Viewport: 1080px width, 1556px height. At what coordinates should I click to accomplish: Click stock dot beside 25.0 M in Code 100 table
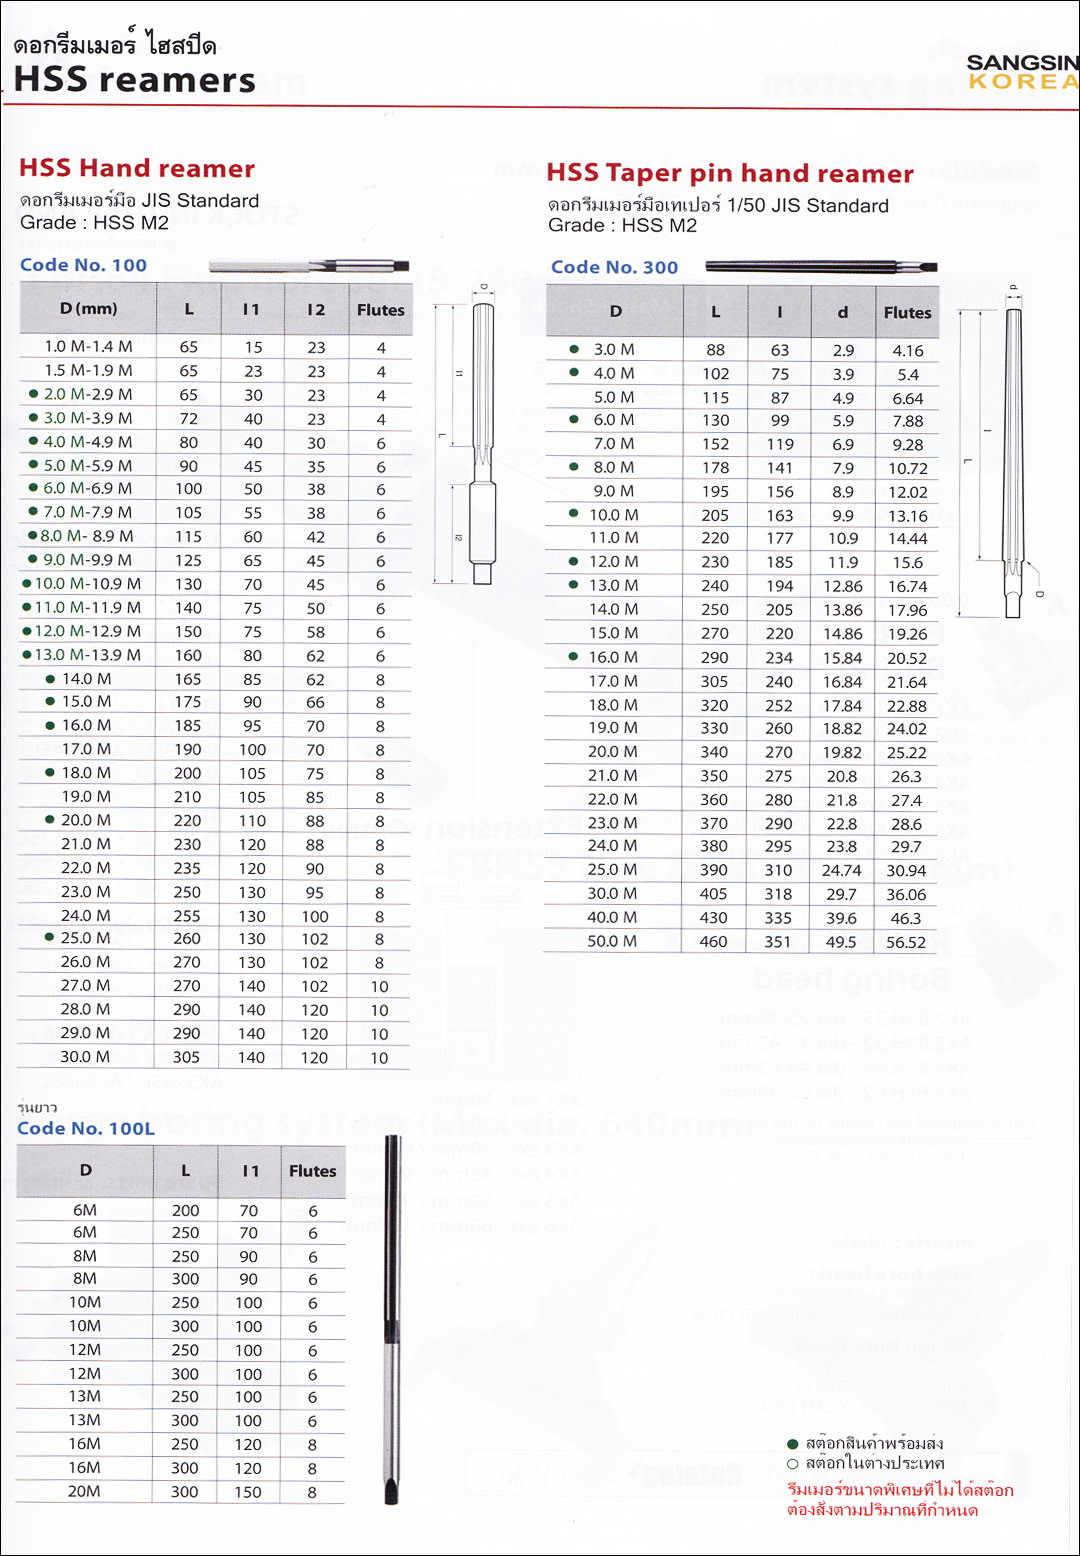[x=49, y=938]
